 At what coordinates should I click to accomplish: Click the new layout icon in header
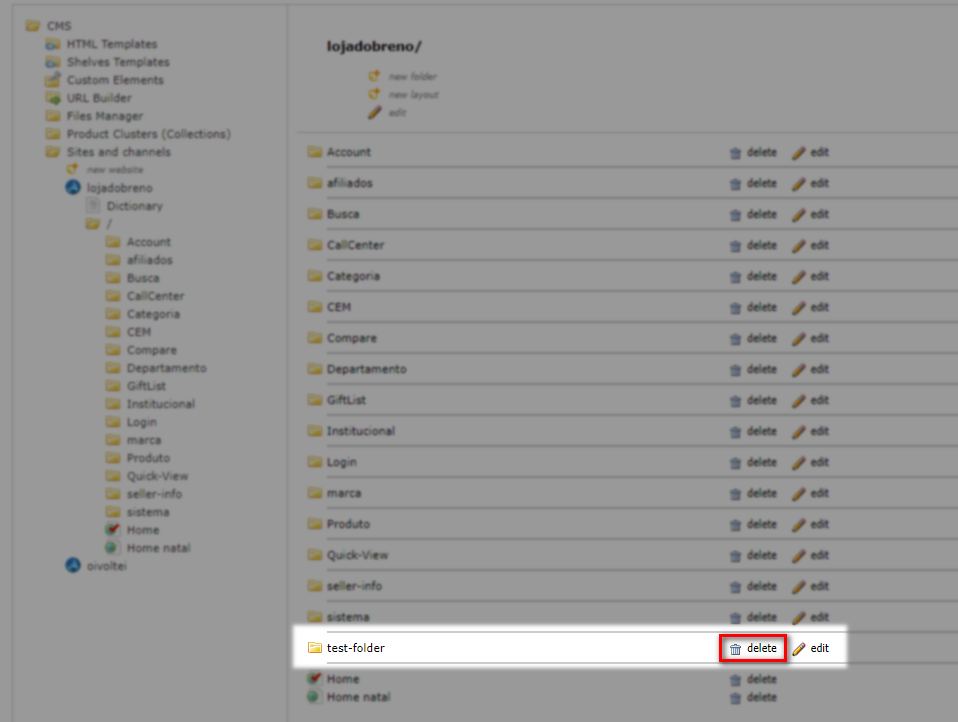click(375, 94)
